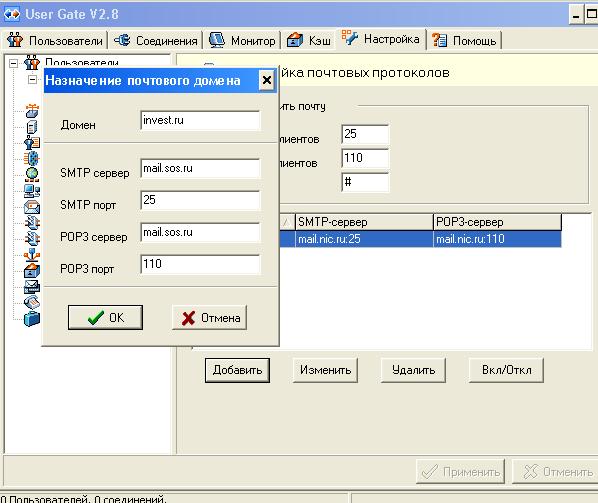Select the Настройка tab
The image size is (598, 503).
click(381, 39)
